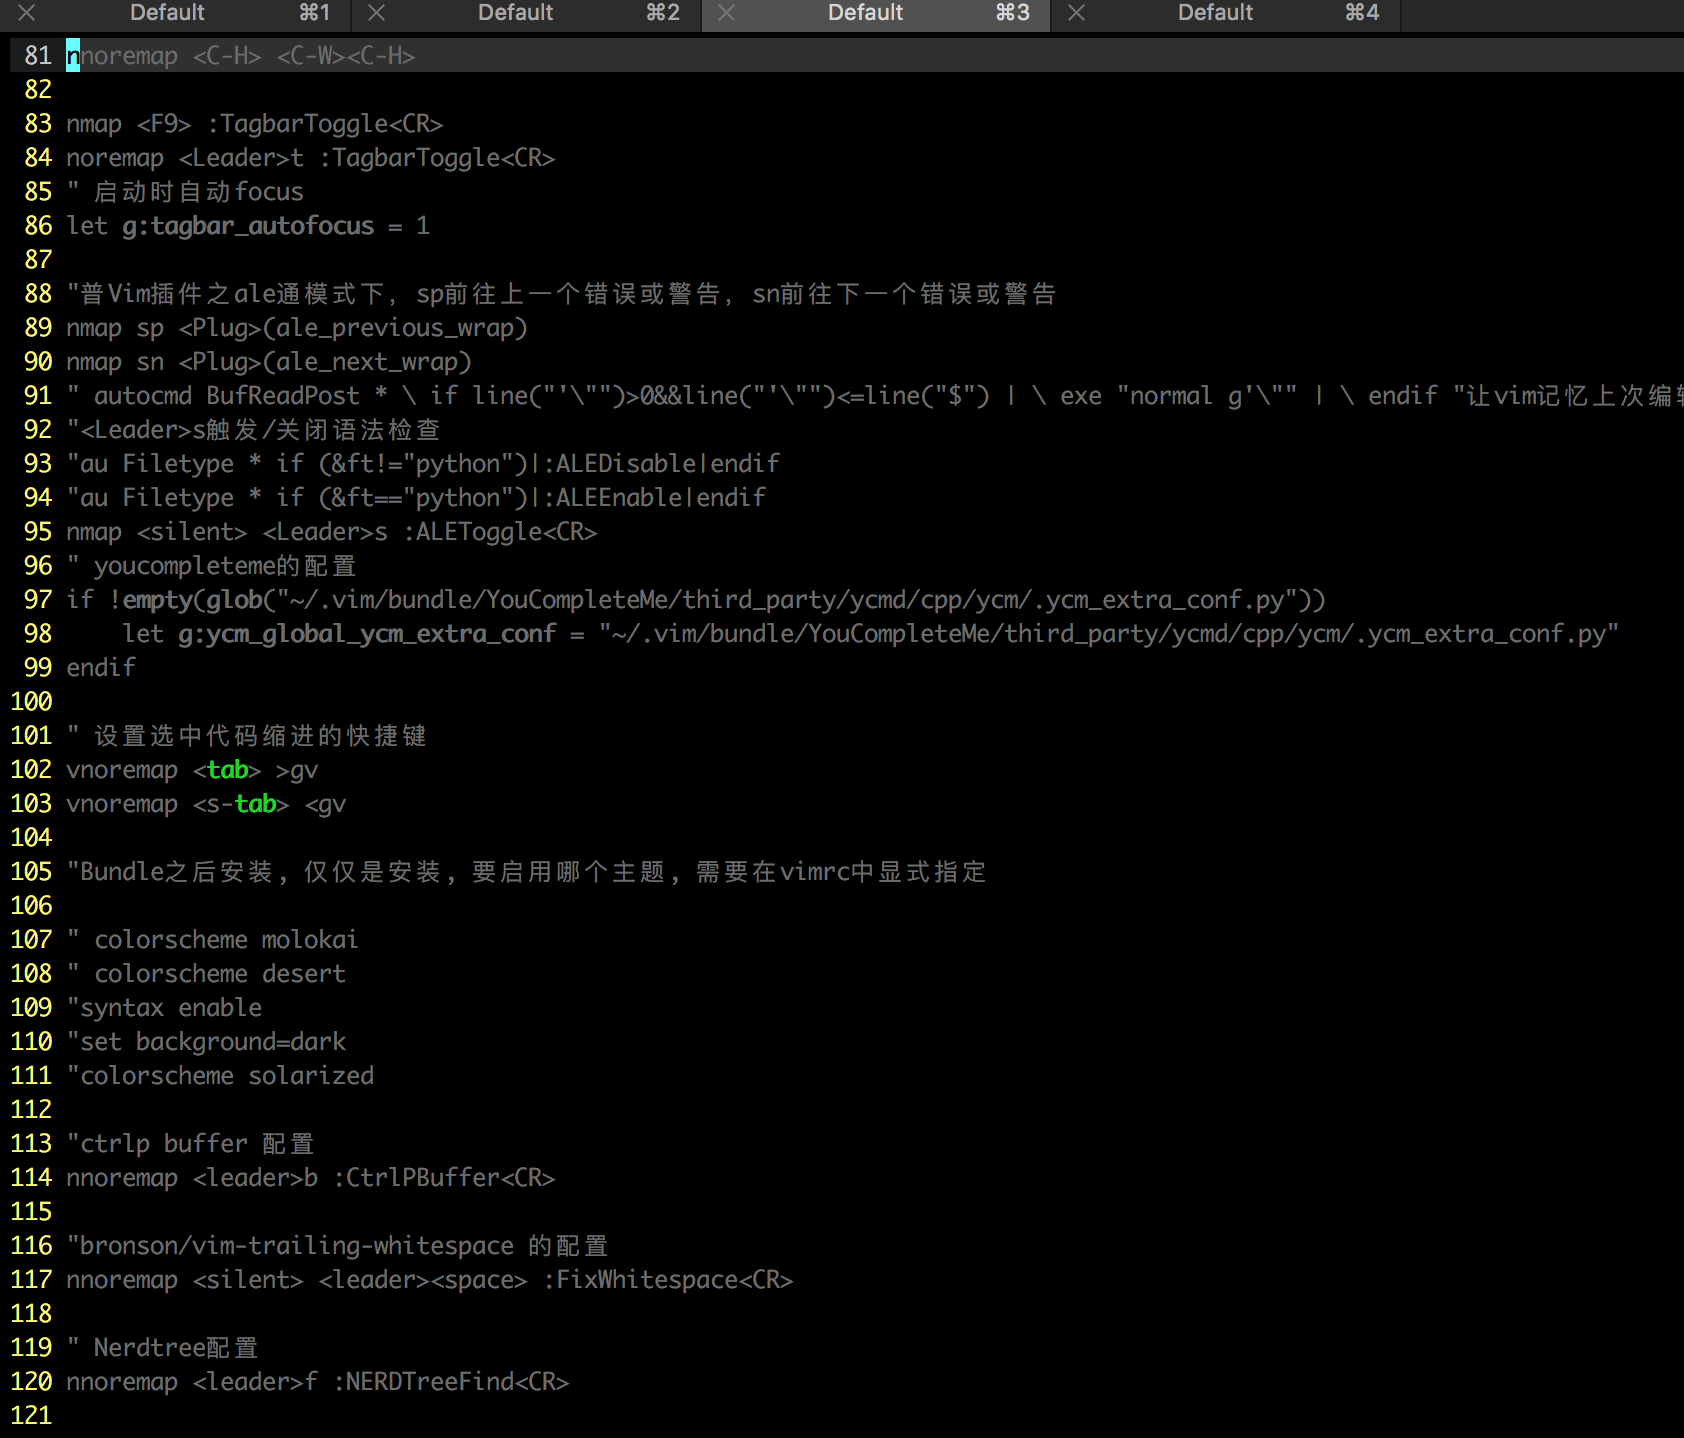Click the 'youcompleteme的配置' comment on line 96

(212, 566)
